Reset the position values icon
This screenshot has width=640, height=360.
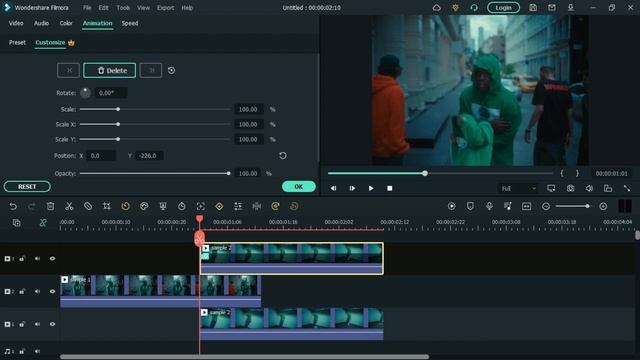point(282,156)
